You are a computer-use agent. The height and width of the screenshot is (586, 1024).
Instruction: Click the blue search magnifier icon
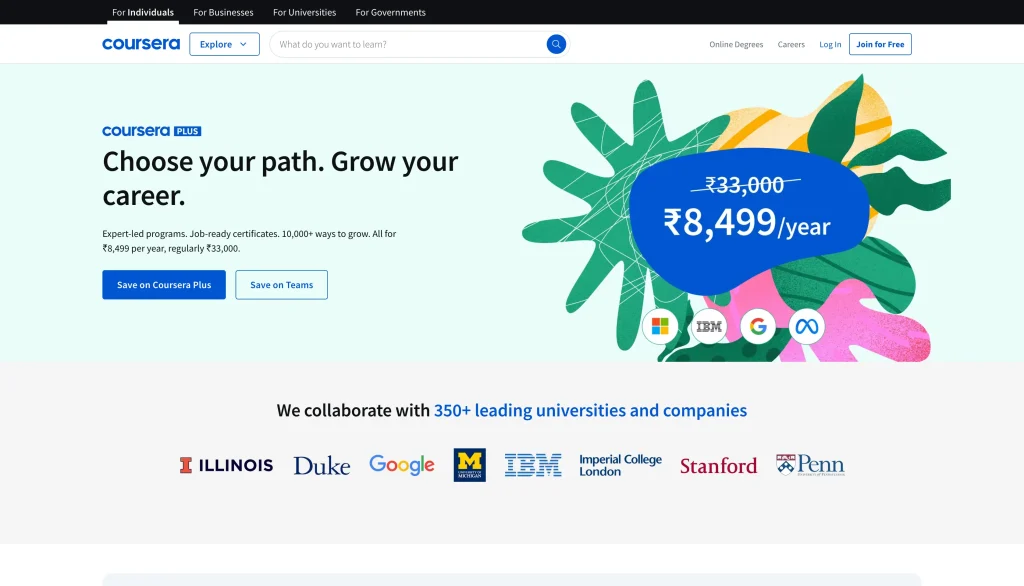[x=556, y=43]
